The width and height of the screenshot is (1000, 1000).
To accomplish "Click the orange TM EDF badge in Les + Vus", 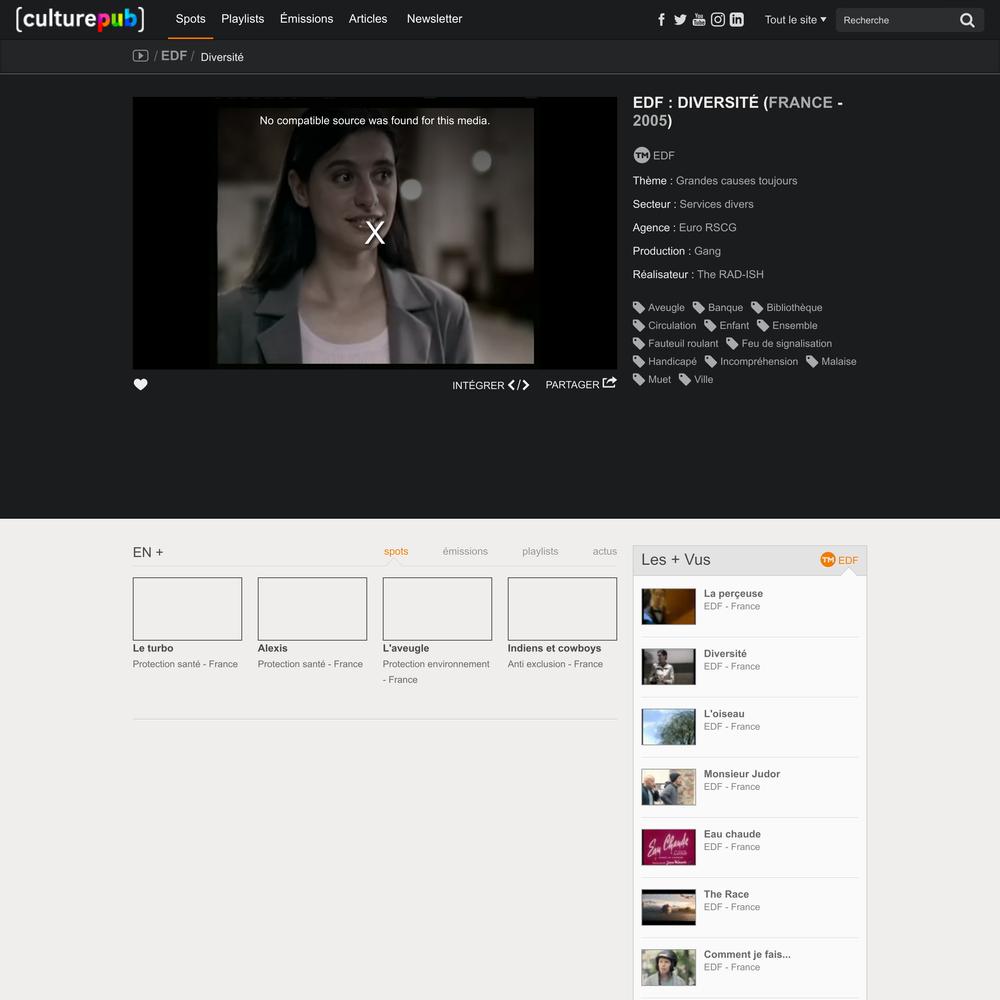I will [839, 560].
